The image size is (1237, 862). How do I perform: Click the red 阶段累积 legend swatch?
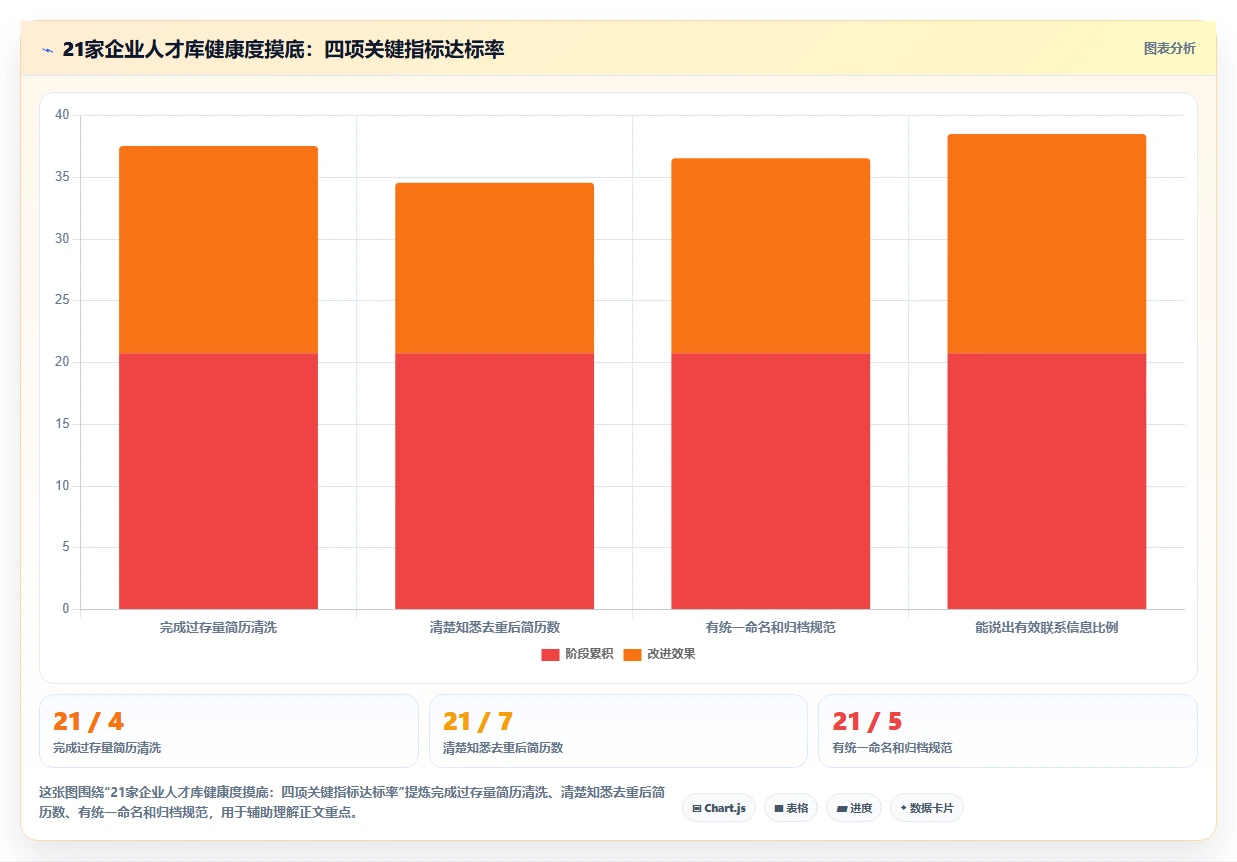[x=550, y=654]
